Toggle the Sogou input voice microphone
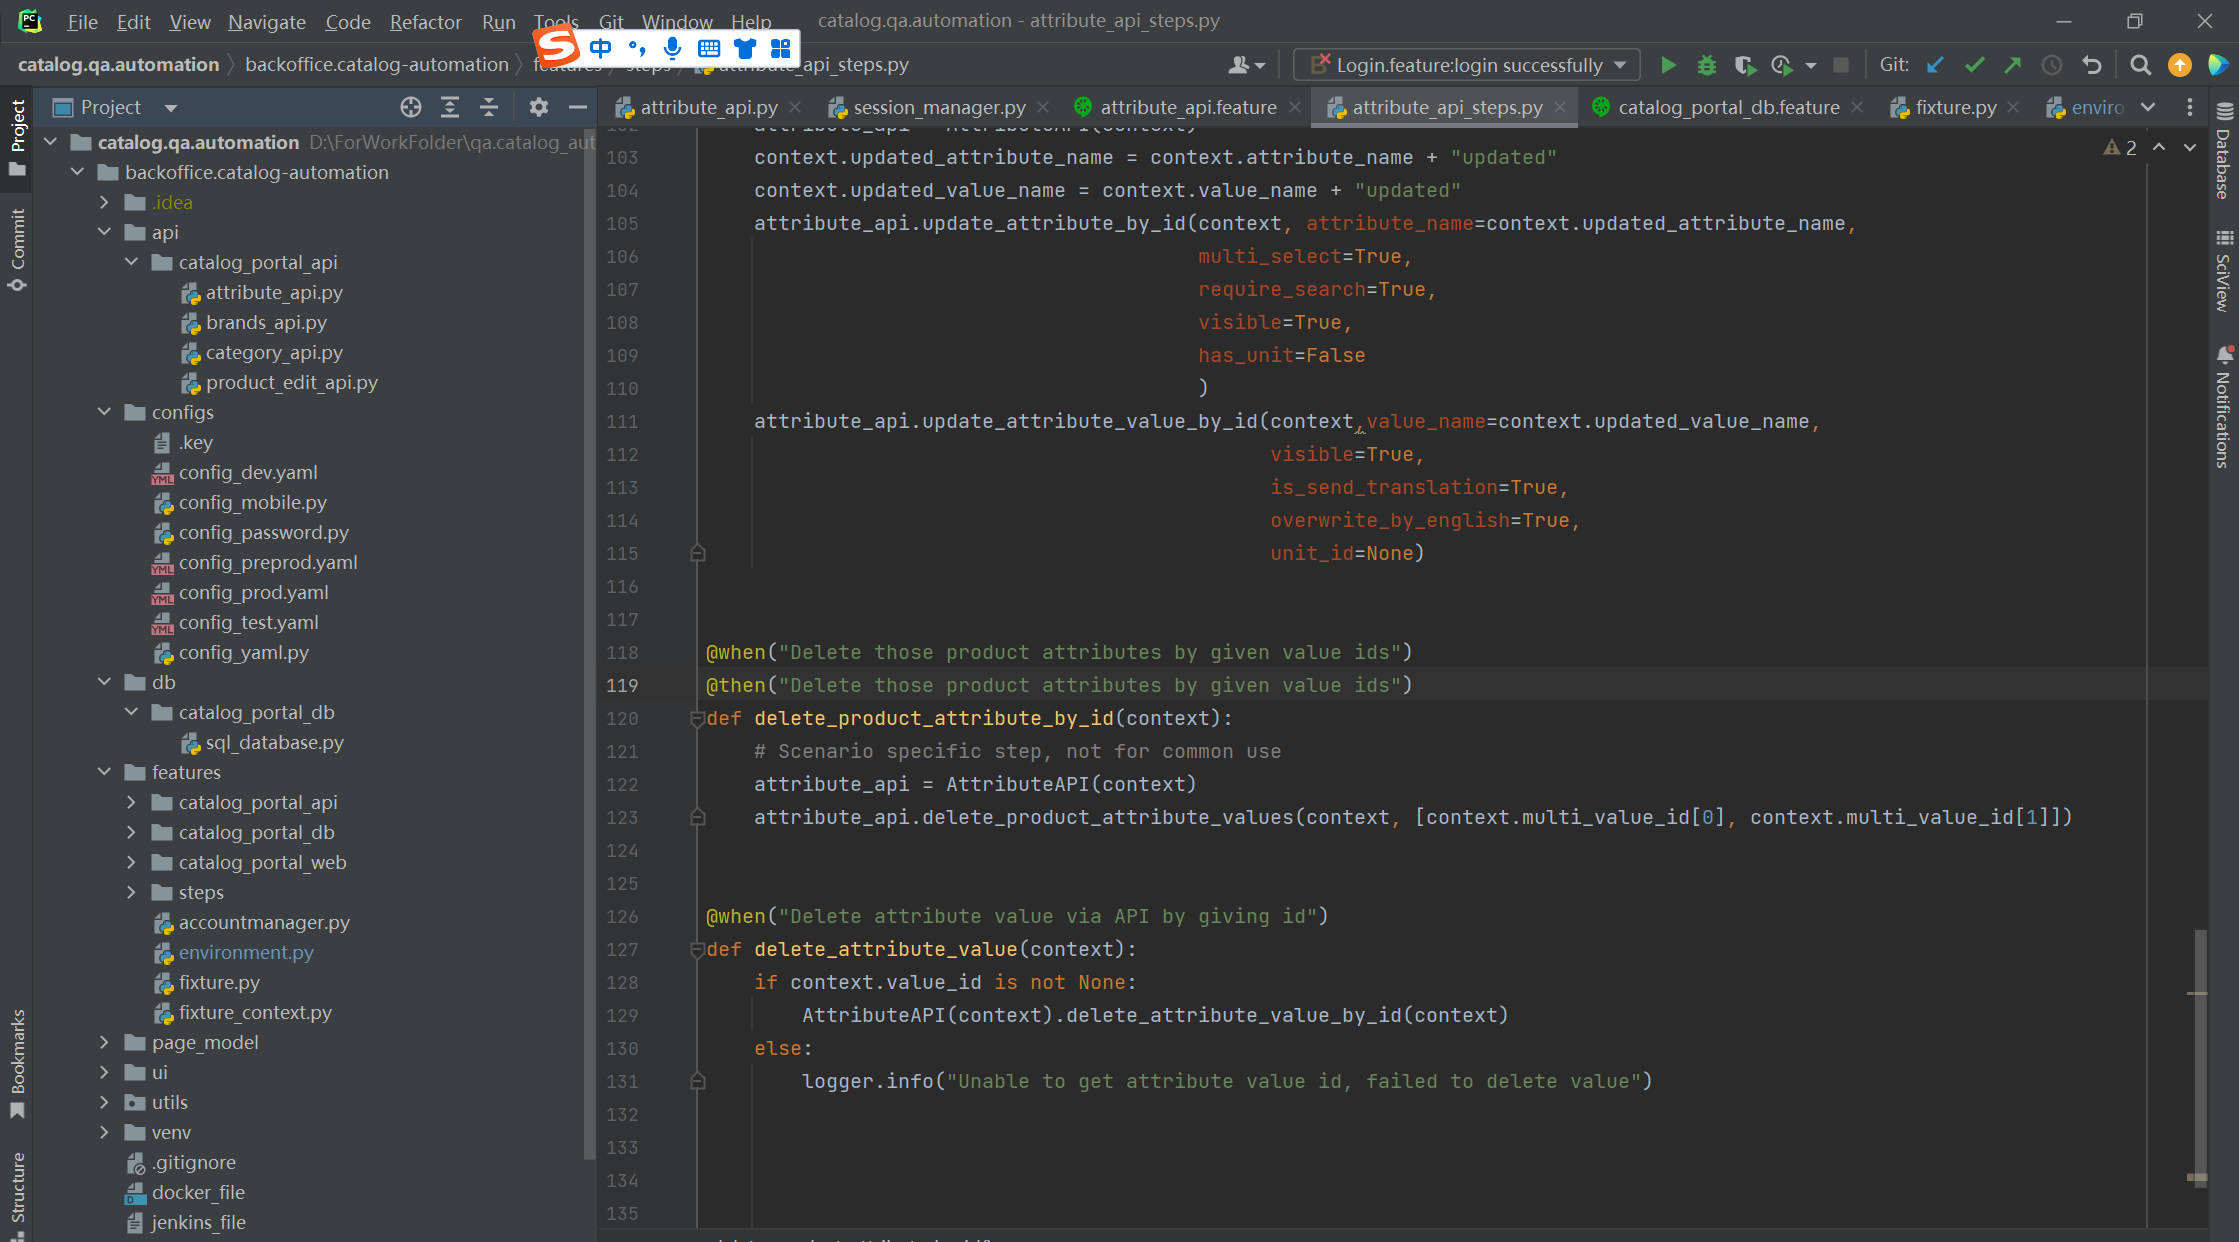 coord(673,47)
